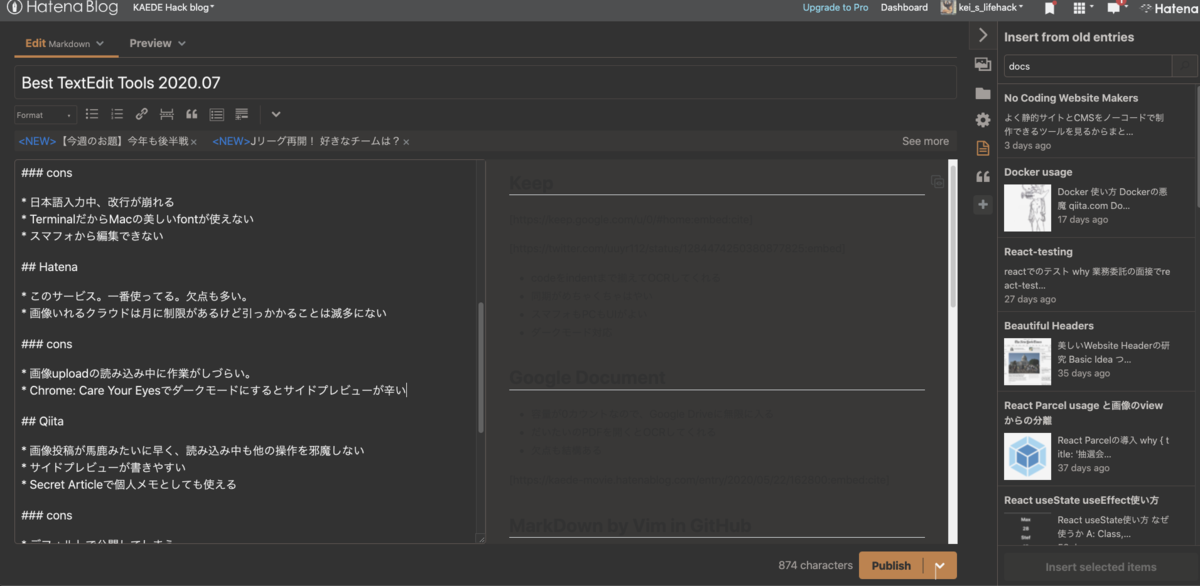Open the Preview tab dropdown arrow
The height and width of the screenshot is (586, 1200).
pos(181,44)
